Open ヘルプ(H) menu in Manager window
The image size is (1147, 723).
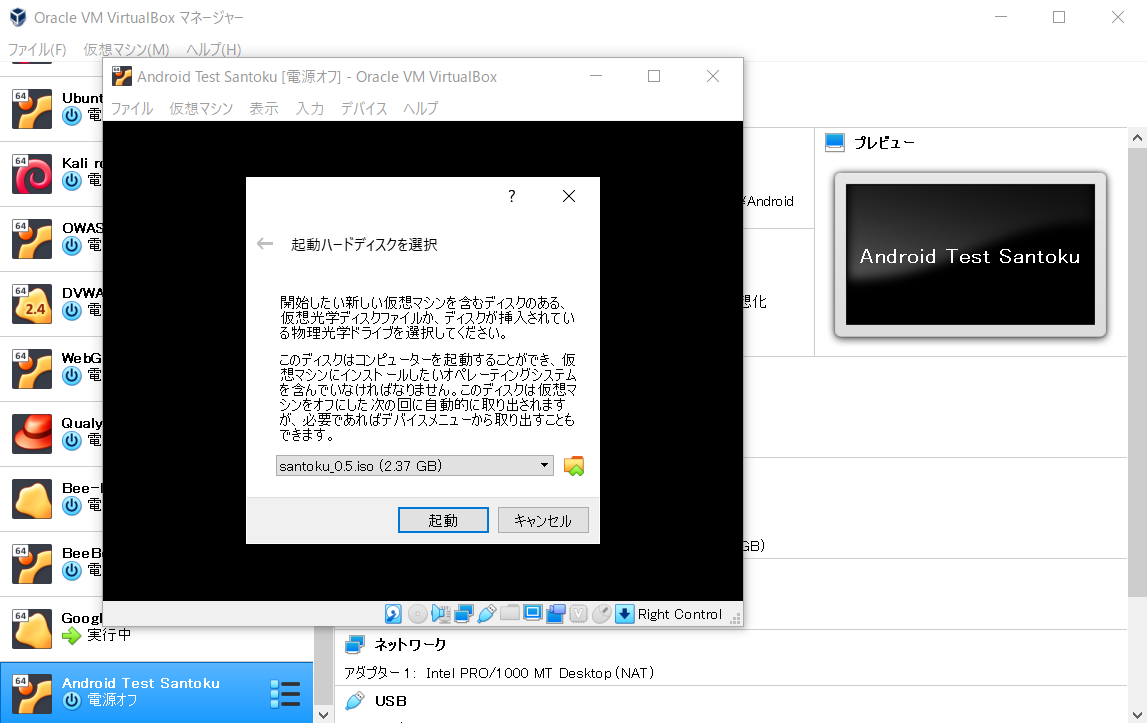click(214, 50)
